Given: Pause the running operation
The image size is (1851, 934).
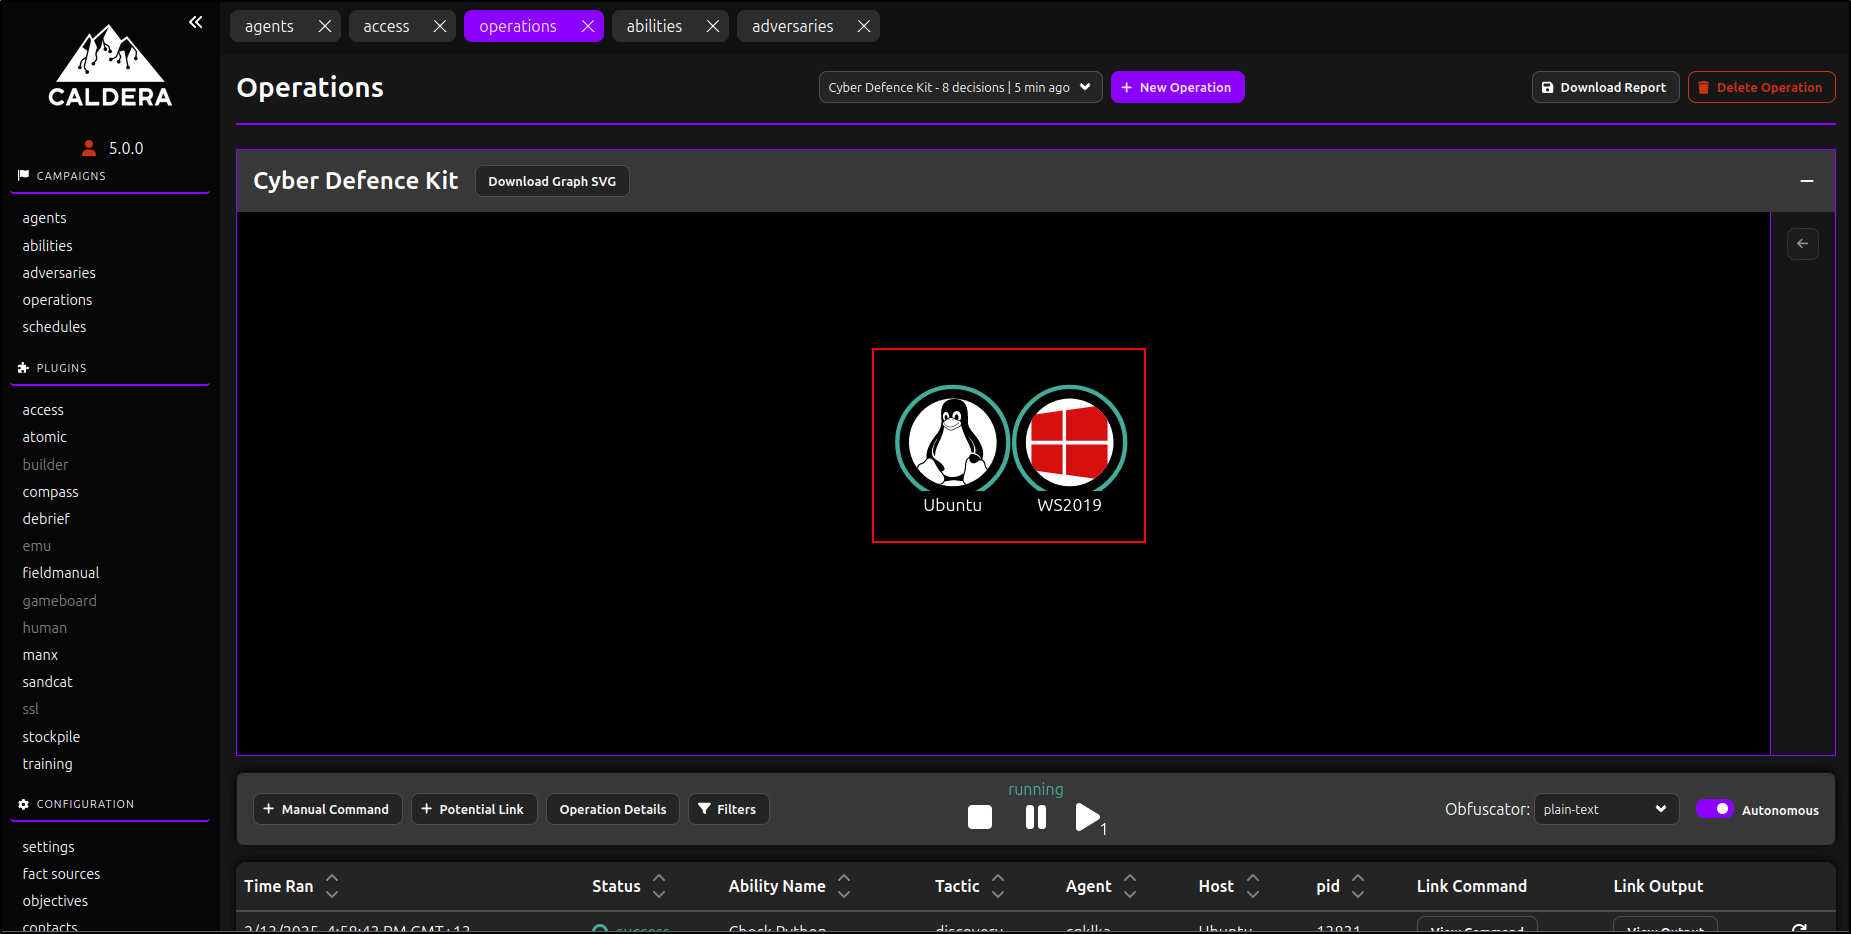Looking at the screenshot, I should click(x=1036, y=817).
